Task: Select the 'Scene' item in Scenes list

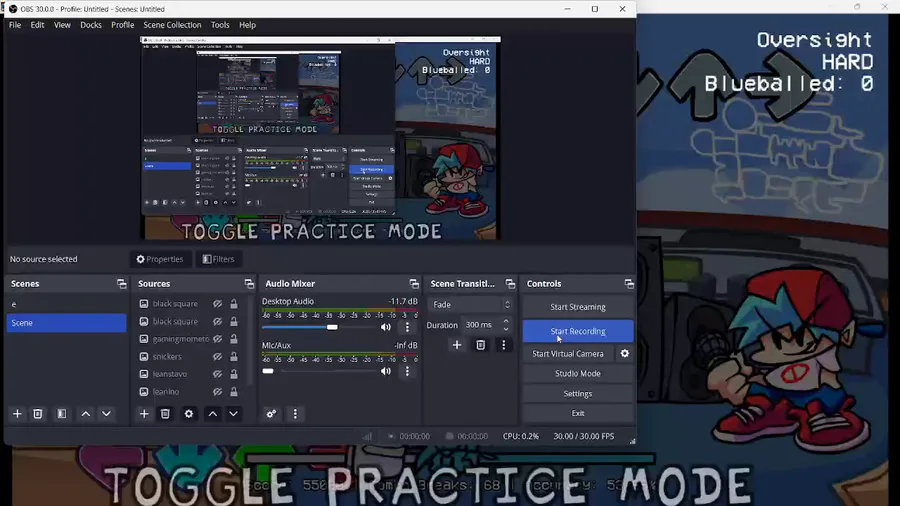Action: coord(67,322)
